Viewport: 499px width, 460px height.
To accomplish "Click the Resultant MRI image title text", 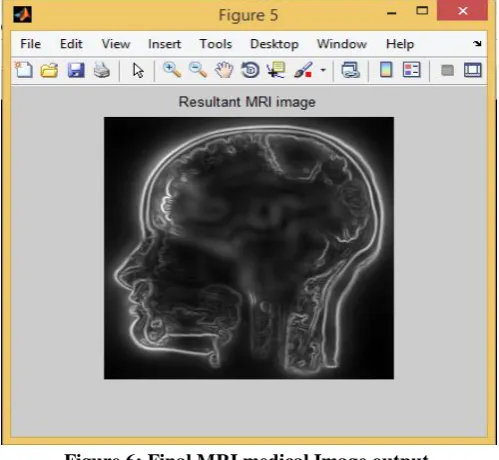I will coord(247,102).
